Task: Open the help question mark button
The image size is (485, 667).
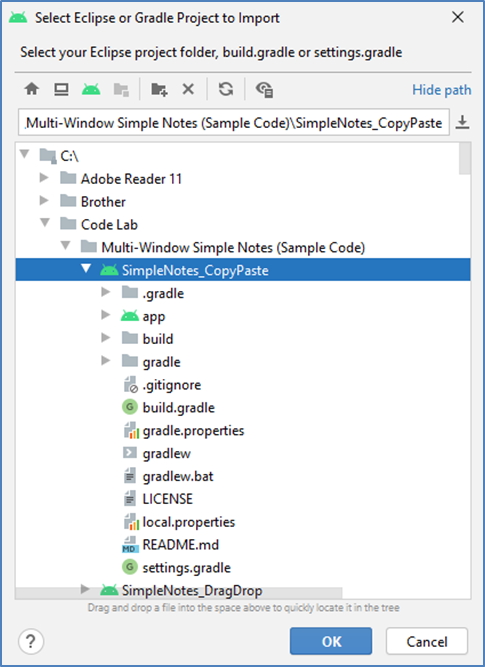Action: click(31, 641)
